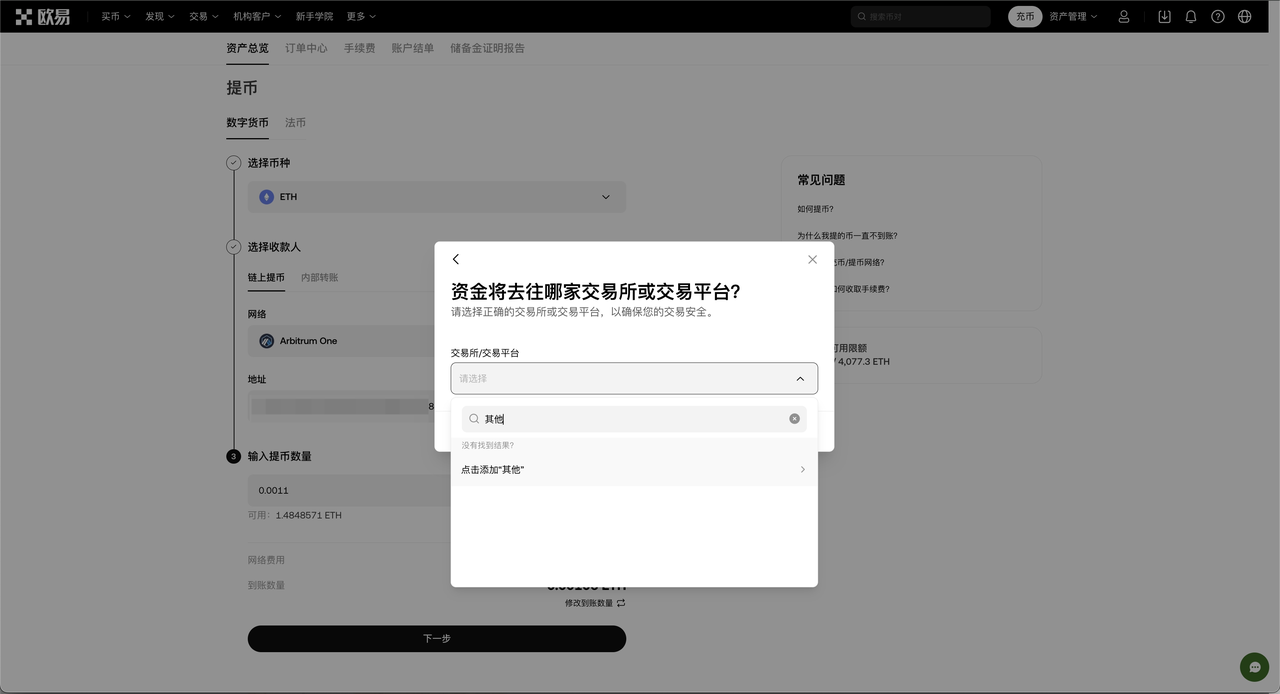Image resolution: width=1280 pixels, height=694 pixels.
Task: Click the download app icon
Action: (x=1164, y=16)
